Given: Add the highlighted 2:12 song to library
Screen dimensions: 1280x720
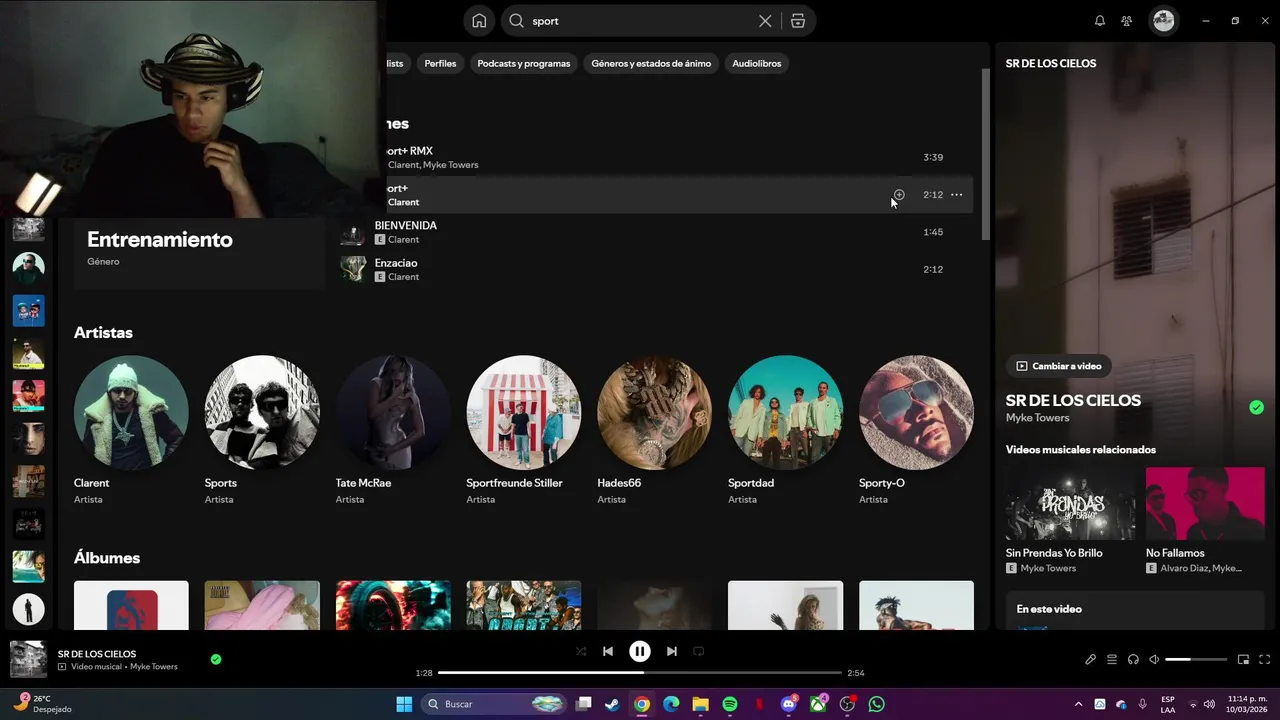Looking at the screenshot, I should 899,195.
